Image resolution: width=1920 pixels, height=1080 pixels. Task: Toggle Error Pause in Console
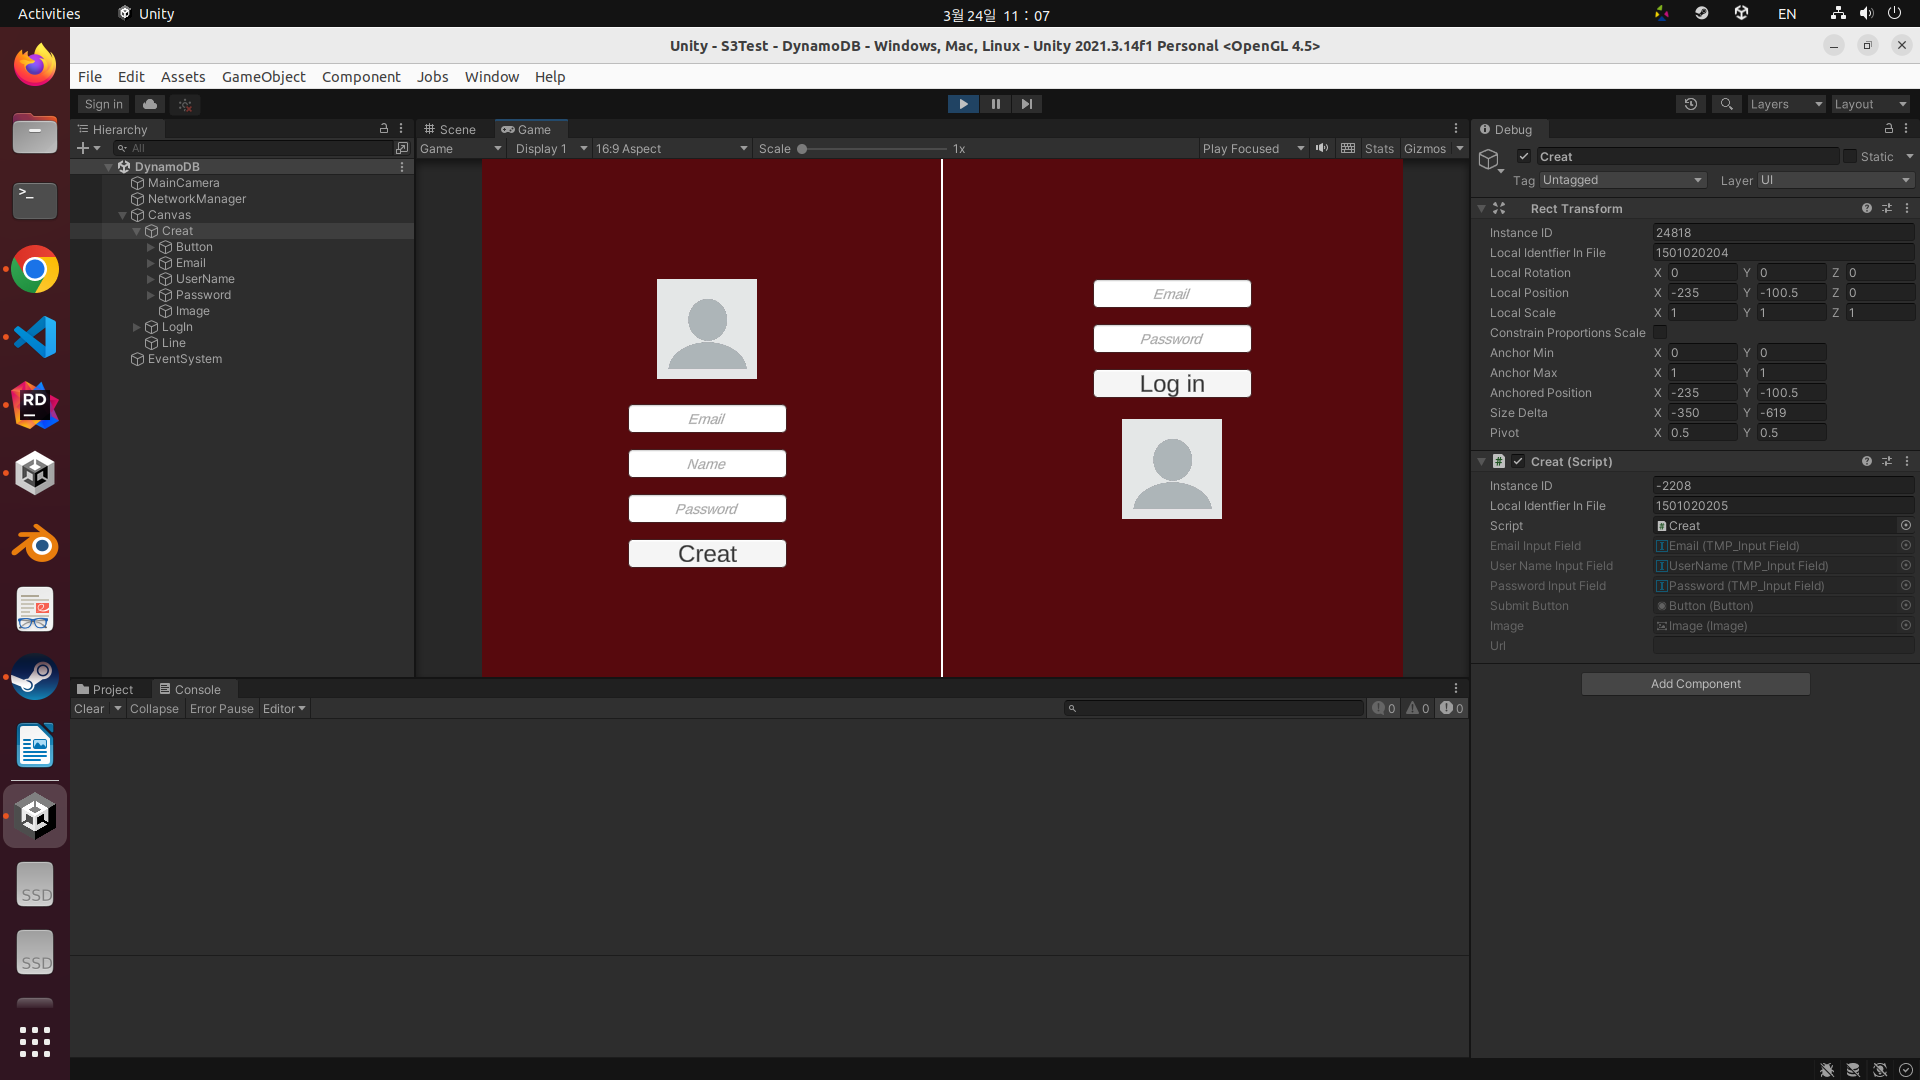(222, 708)
